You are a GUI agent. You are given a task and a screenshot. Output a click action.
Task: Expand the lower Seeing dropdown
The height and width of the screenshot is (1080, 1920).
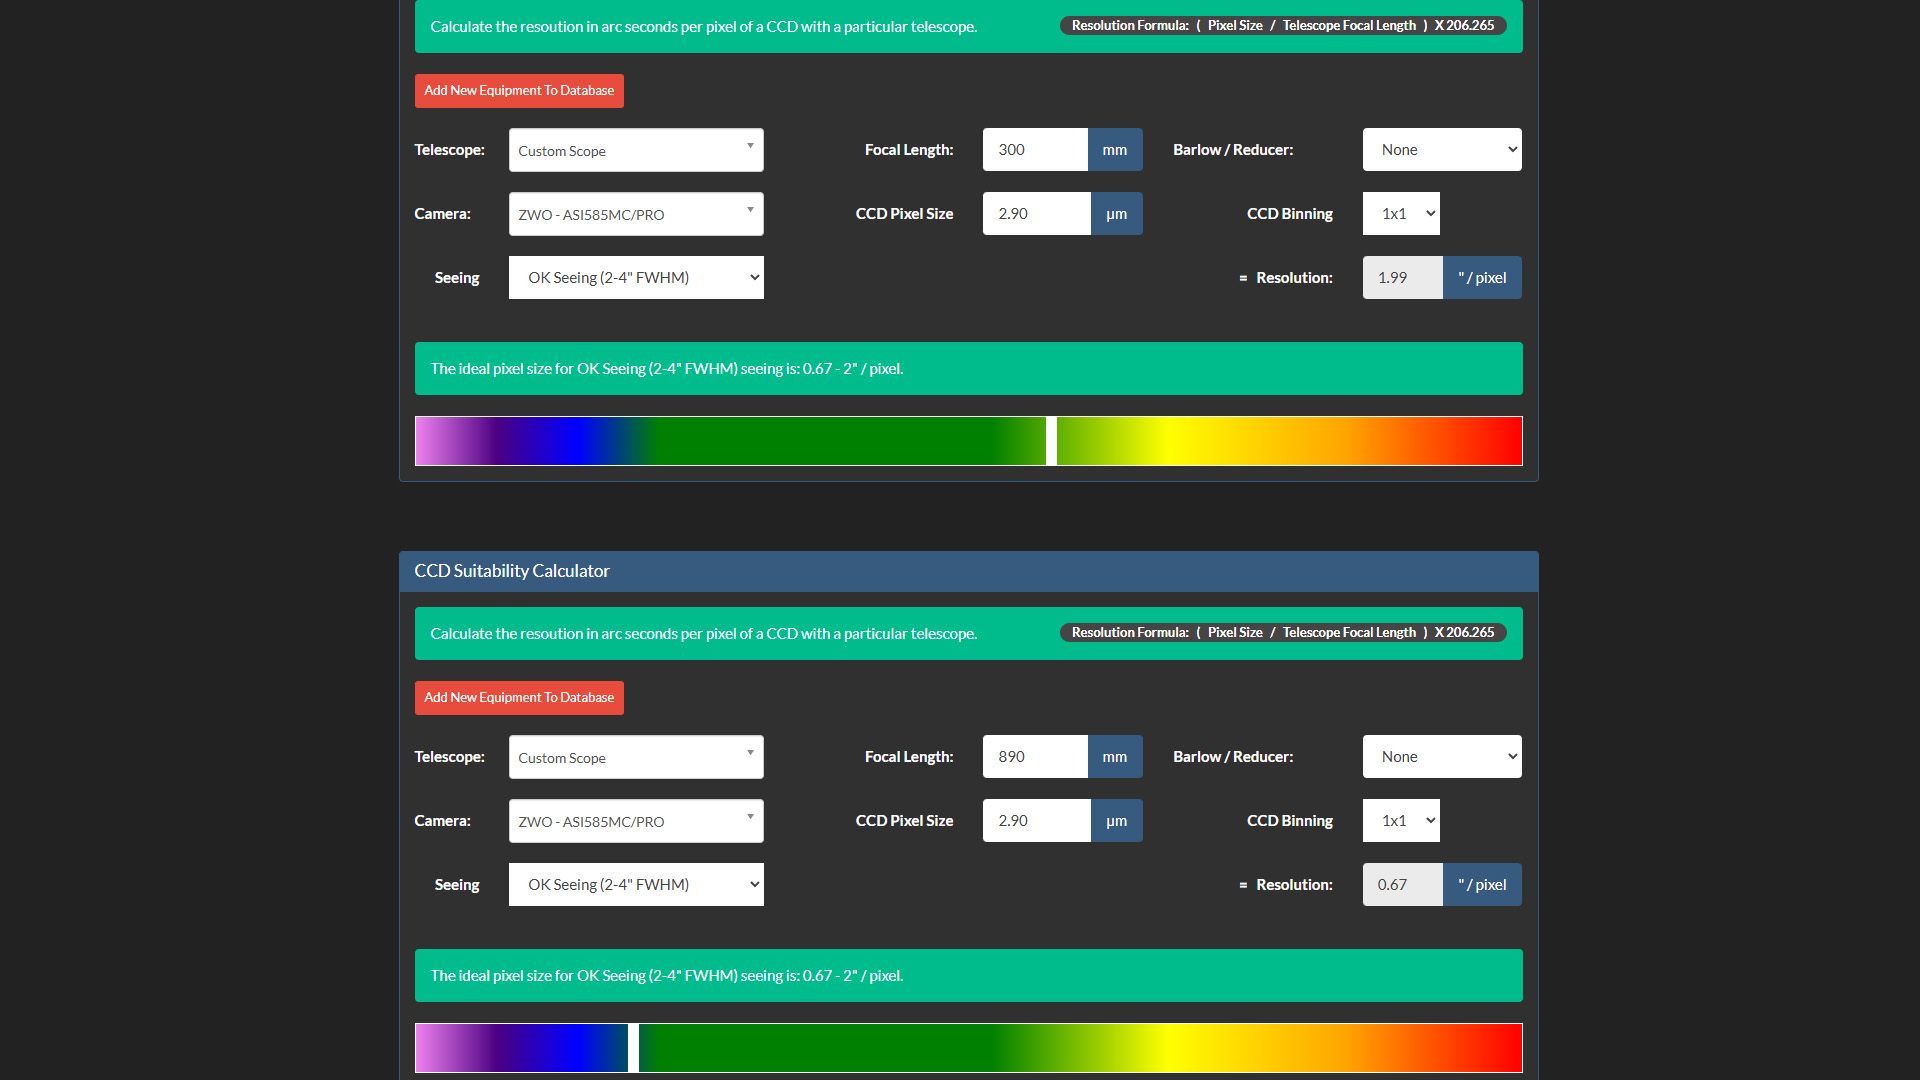click(636, 885)
